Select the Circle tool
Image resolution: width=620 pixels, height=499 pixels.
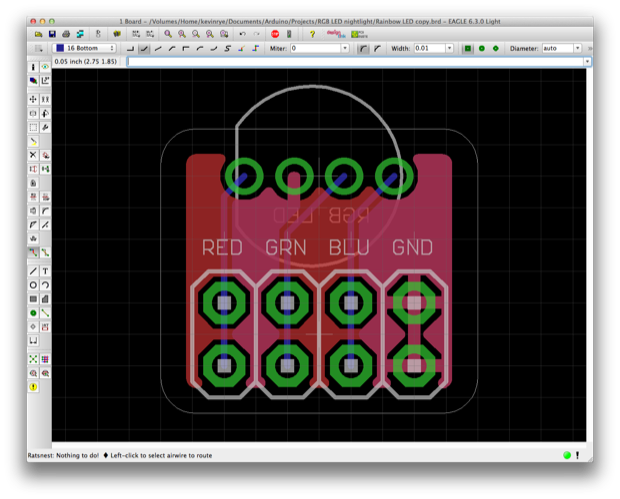tap(33, 285)
